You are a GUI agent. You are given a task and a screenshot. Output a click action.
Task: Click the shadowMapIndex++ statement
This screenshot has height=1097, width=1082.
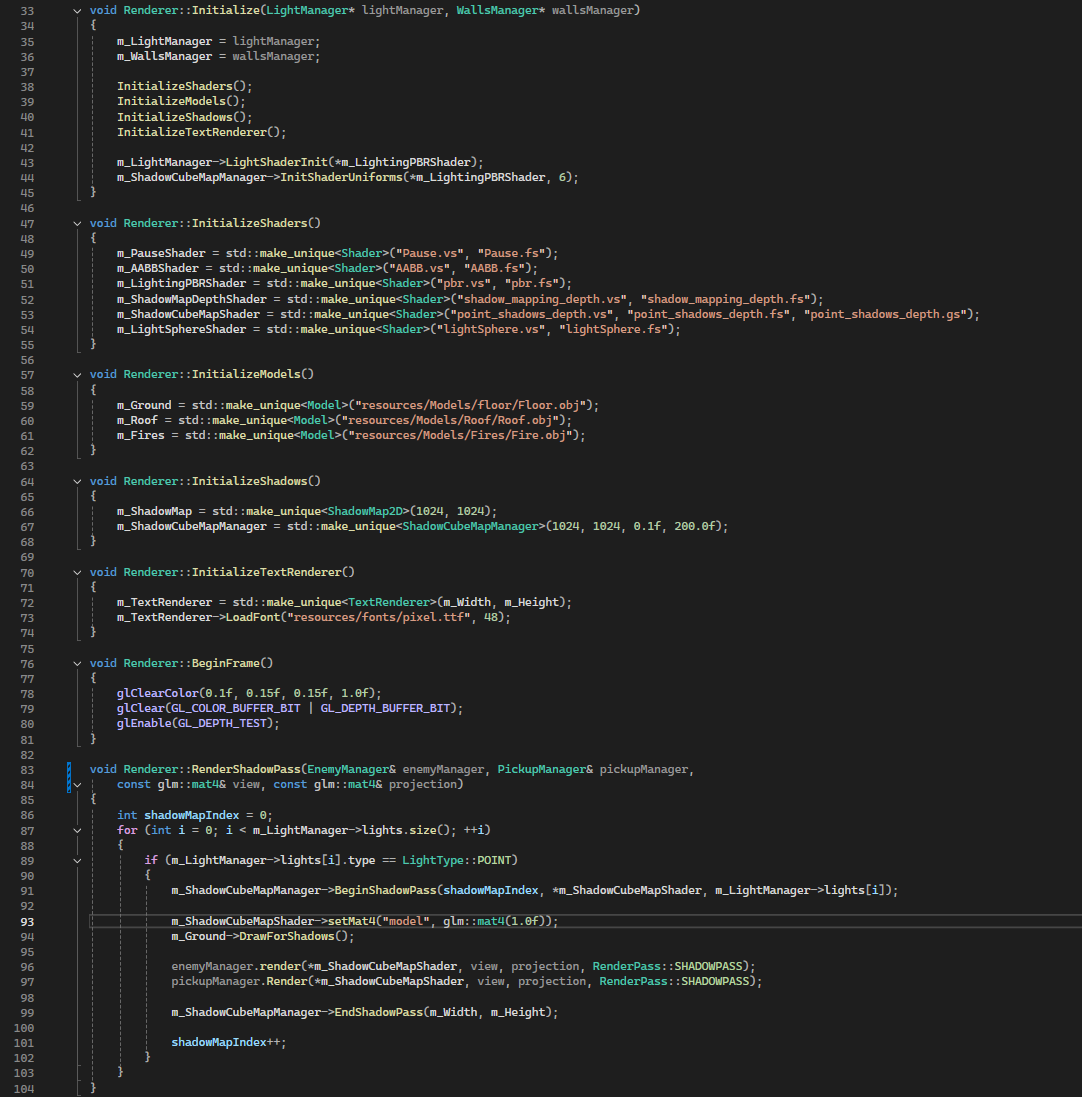[226, 1042]
